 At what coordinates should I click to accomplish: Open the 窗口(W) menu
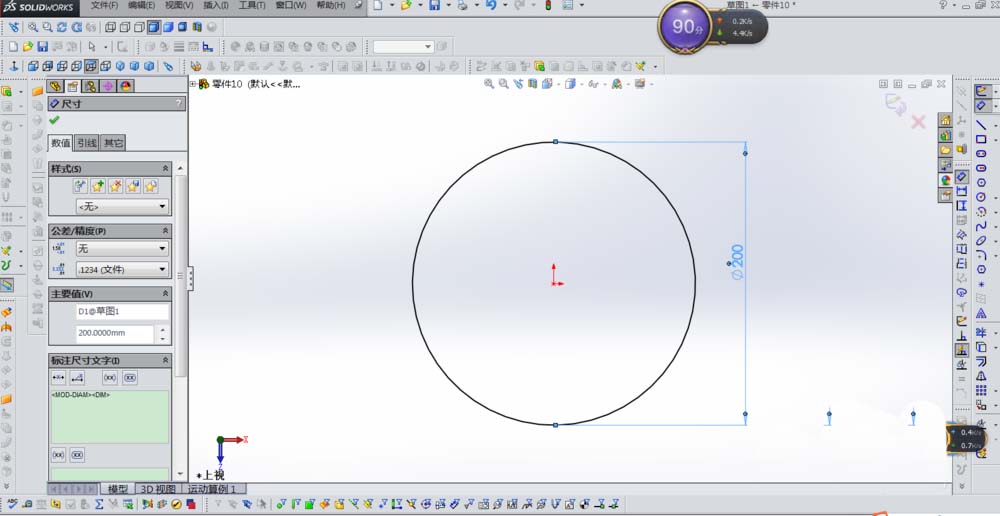[290, 5]
